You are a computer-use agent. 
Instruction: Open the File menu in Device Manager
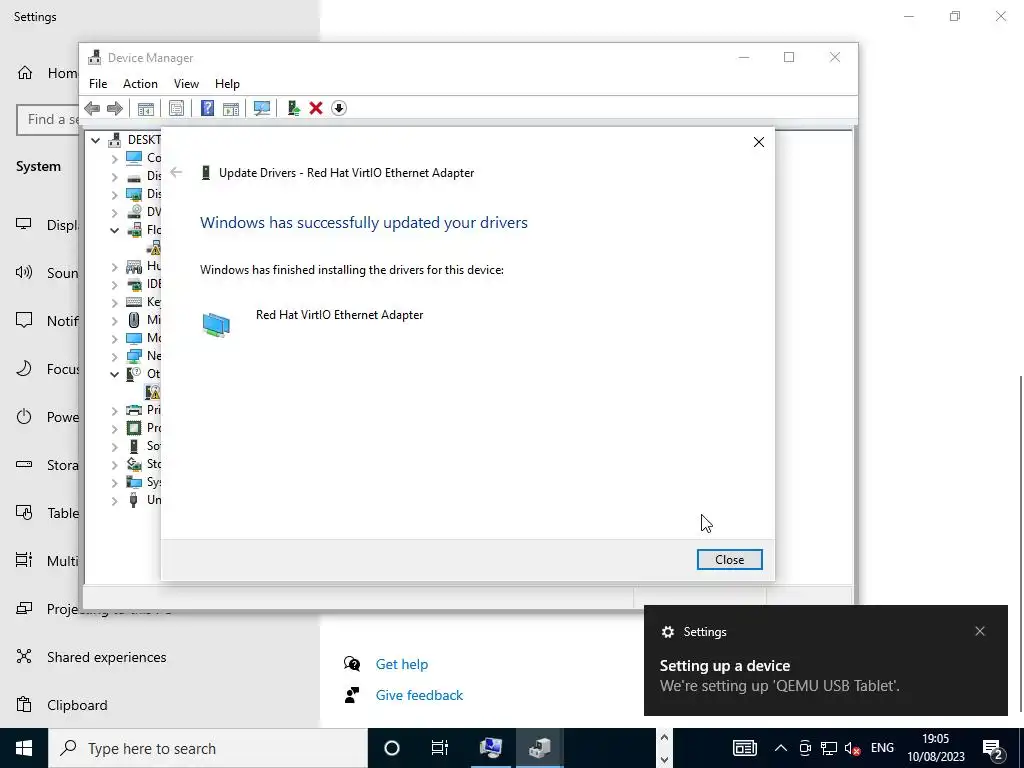point(98,84)
